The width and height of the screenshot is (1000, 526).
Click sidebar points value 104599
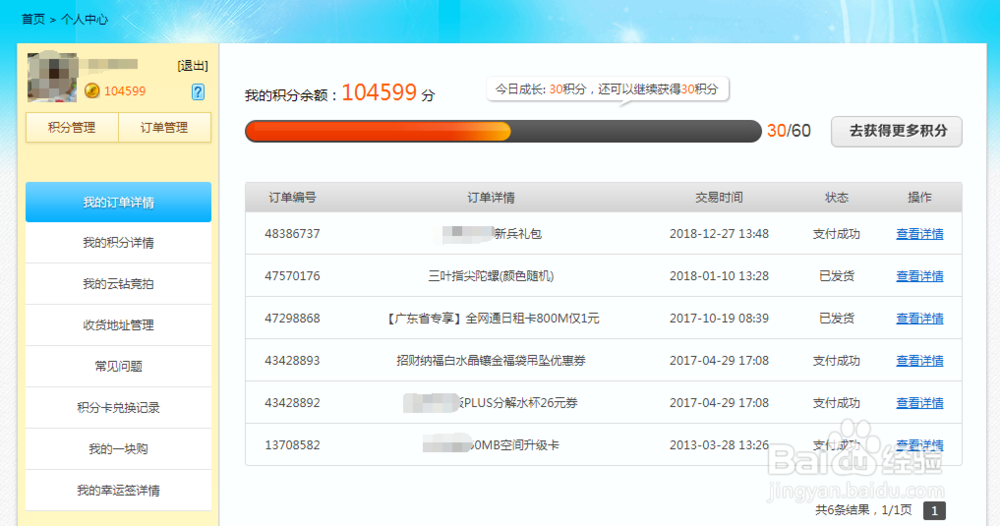tap(125, 91)
